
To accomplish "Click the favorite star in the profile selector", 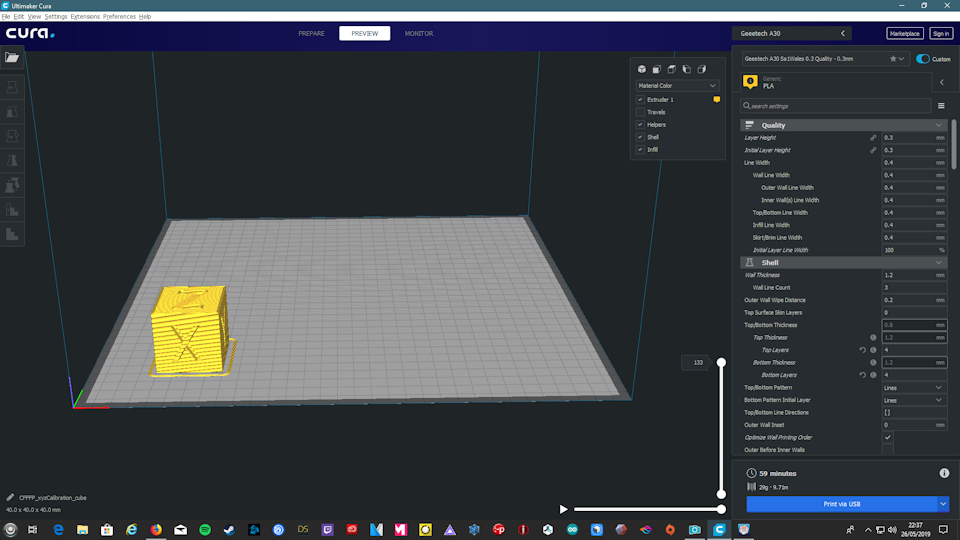I will (x=893, y=59).
